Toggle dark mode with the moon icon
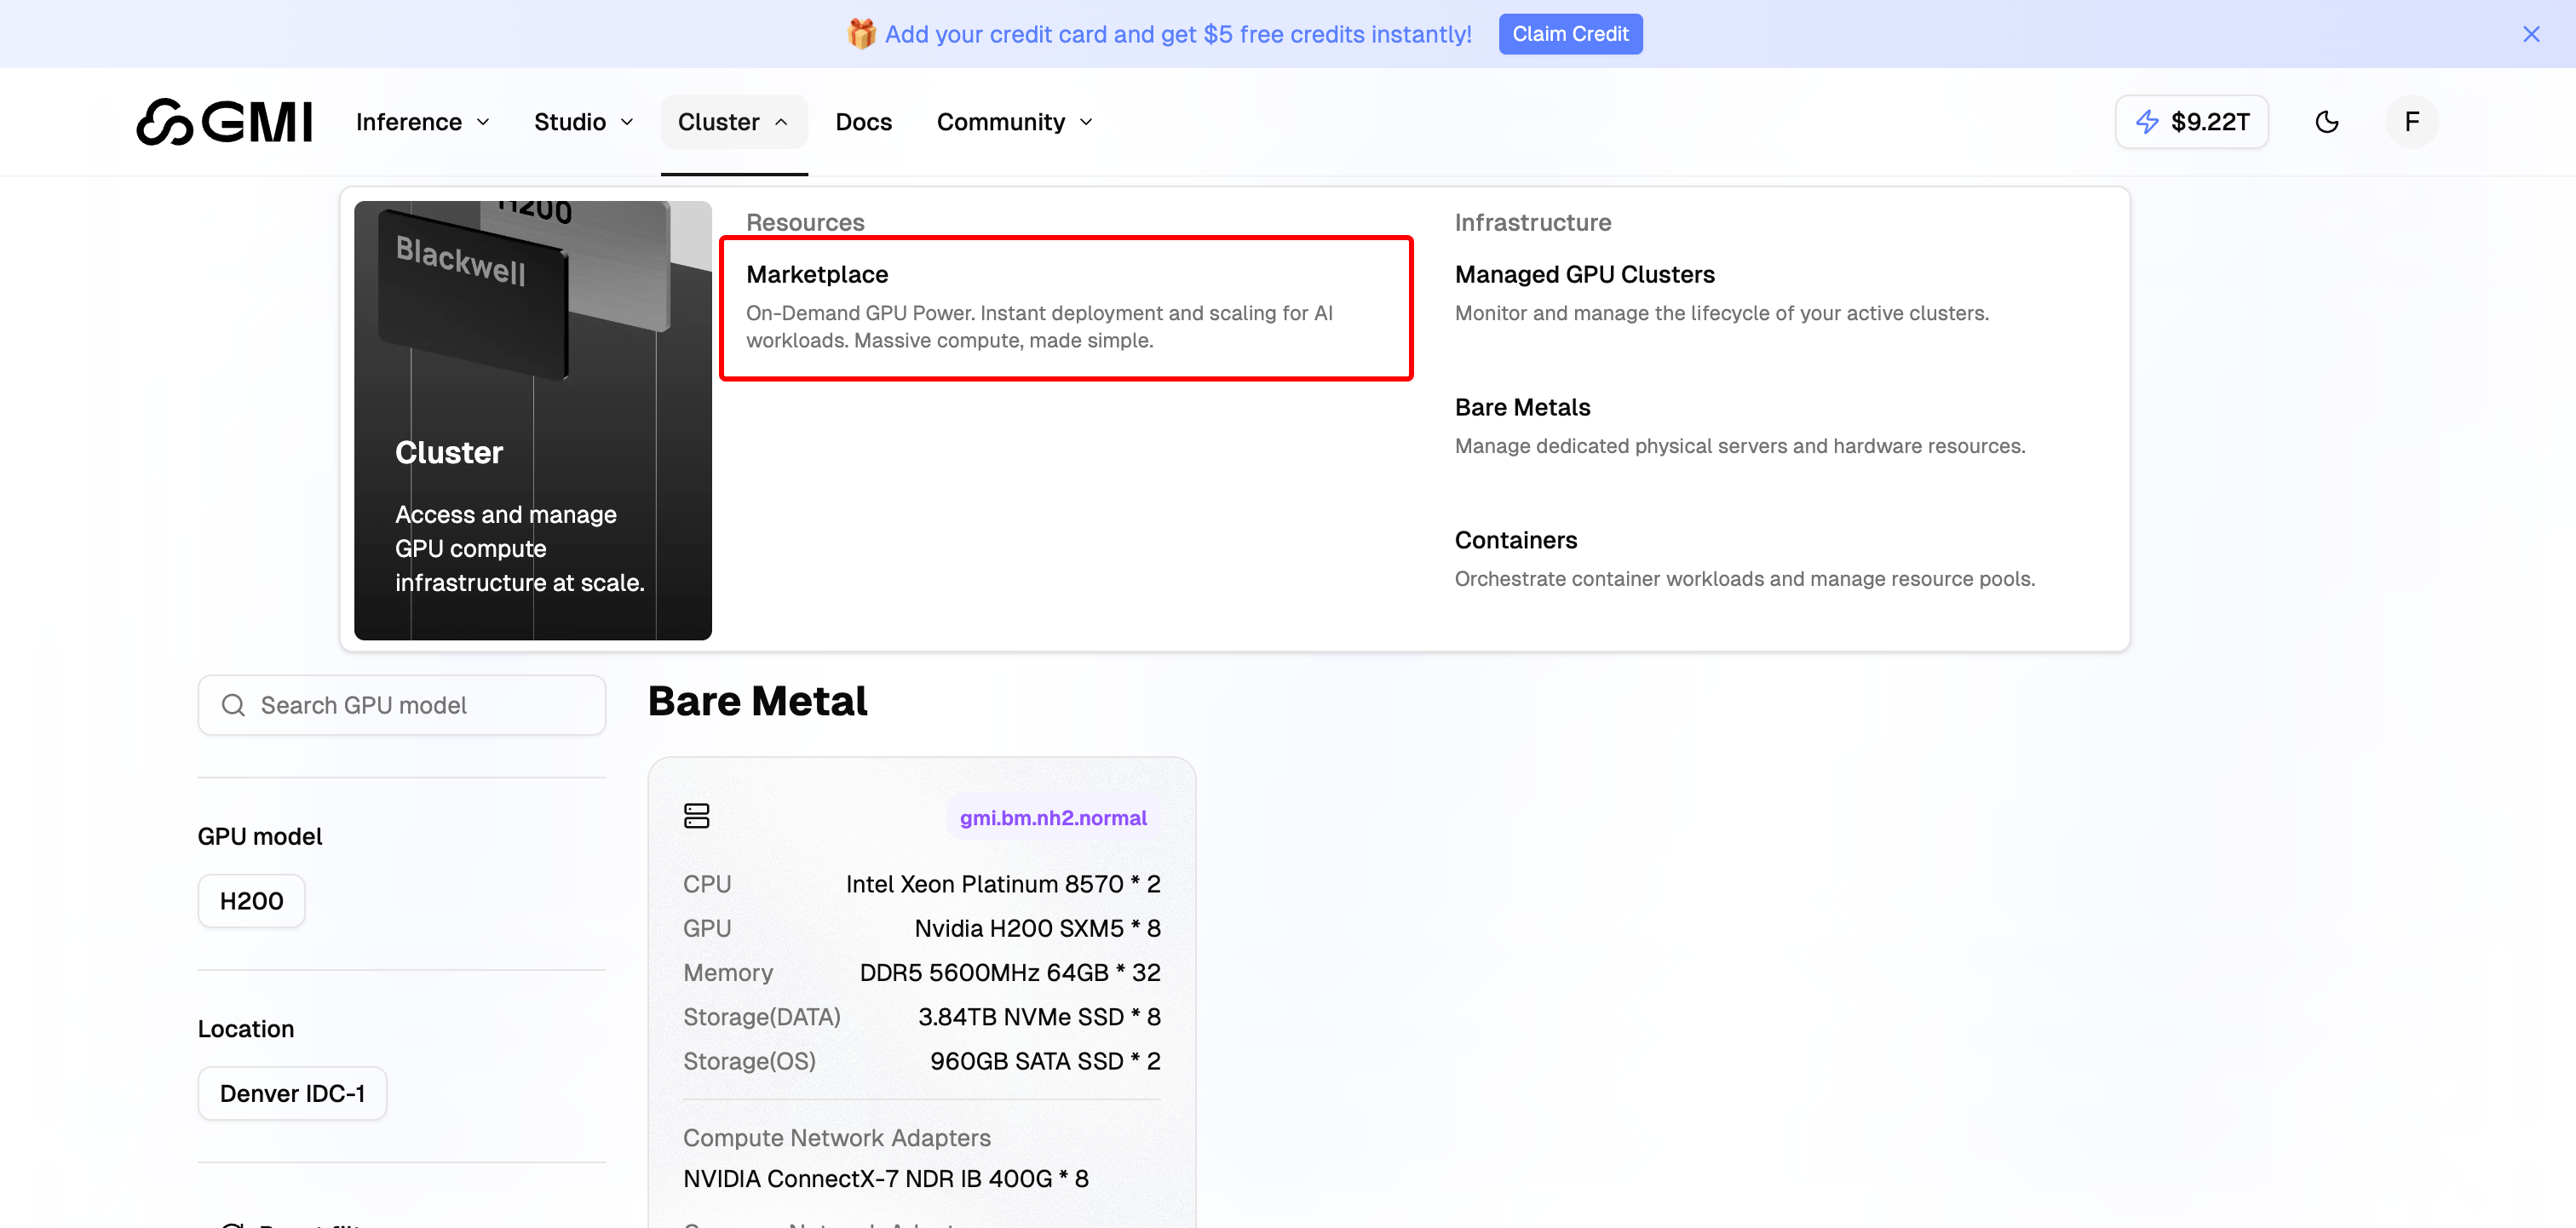 pyautogui.click(x=2327, y=121)
